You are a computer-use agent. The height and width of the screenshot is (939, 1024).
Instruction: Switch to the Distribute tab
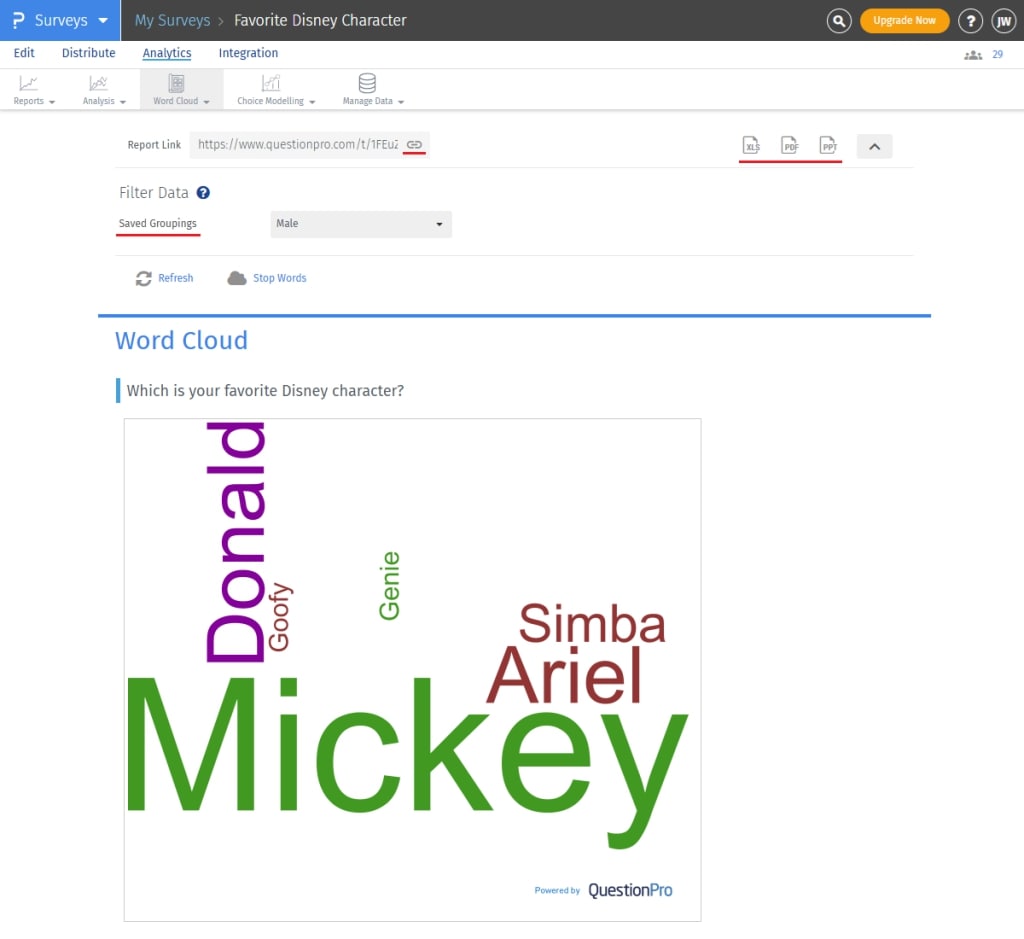88,53
